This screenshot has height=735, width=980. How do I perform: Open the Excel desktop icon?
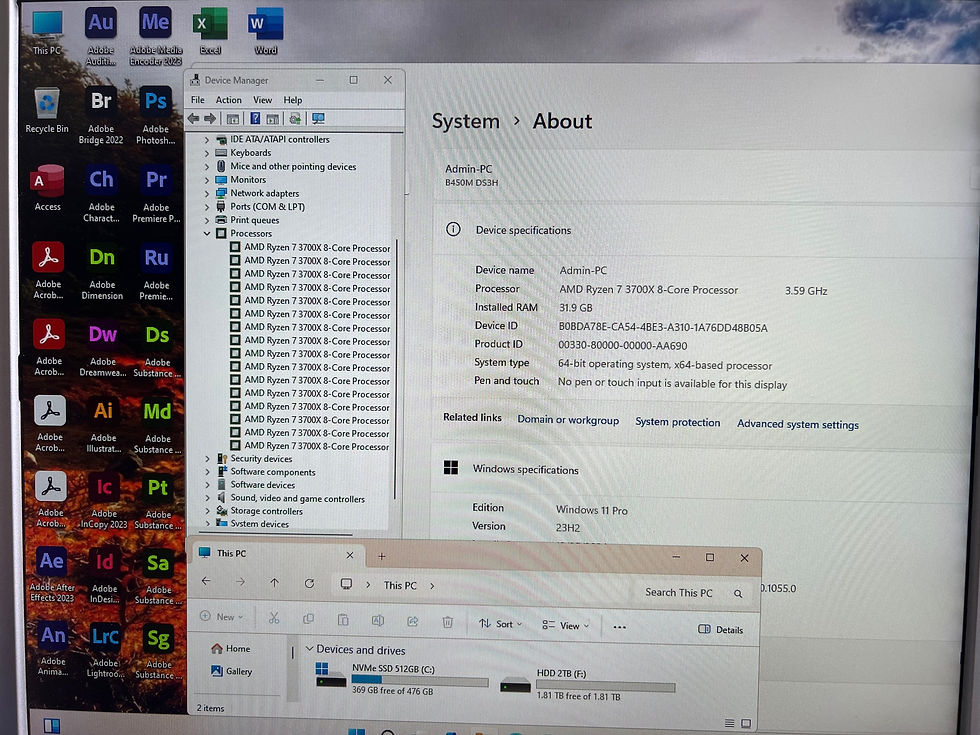[x=211, y=32]
